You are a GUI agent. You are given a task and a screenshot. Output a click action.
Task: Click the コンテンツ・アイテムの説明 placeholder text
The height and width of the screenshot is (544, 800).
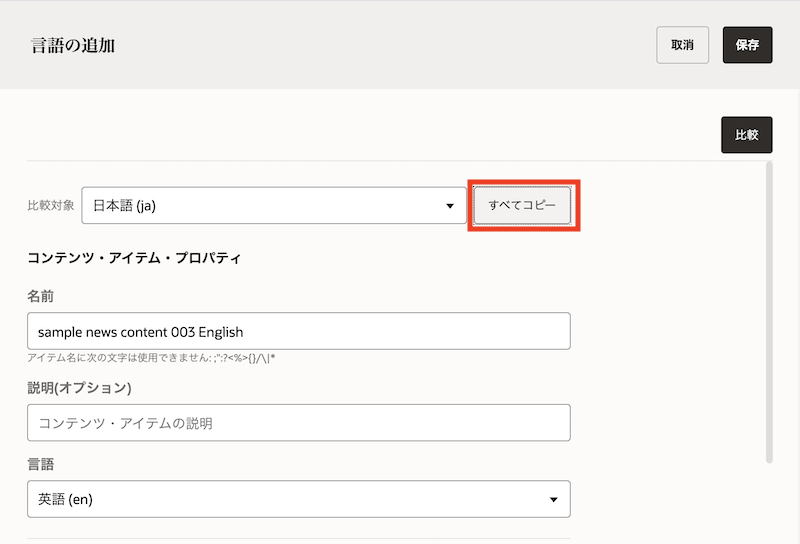pyautogui.click(x=125, y=423)
